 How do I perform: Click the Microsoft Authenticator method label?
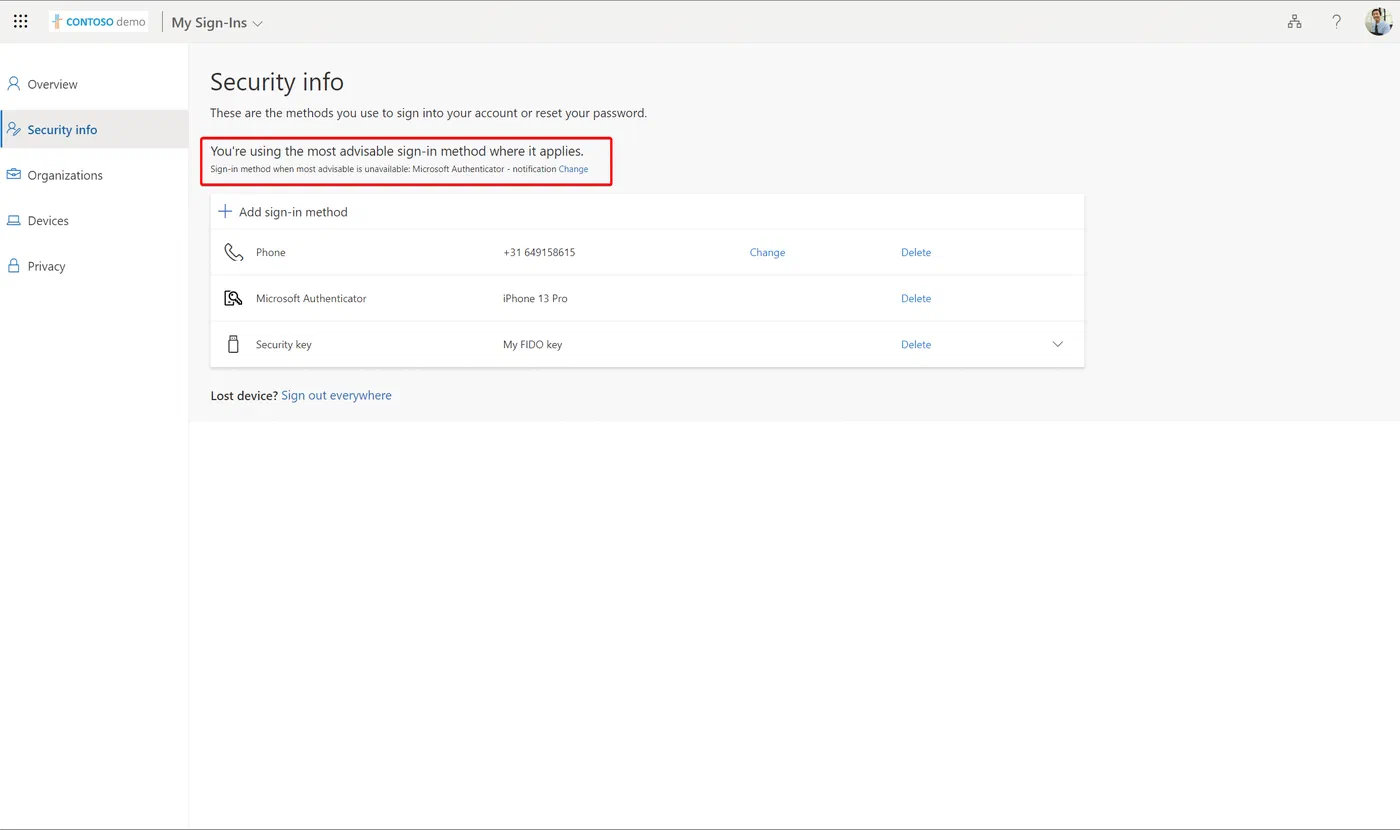pos(311,298)
